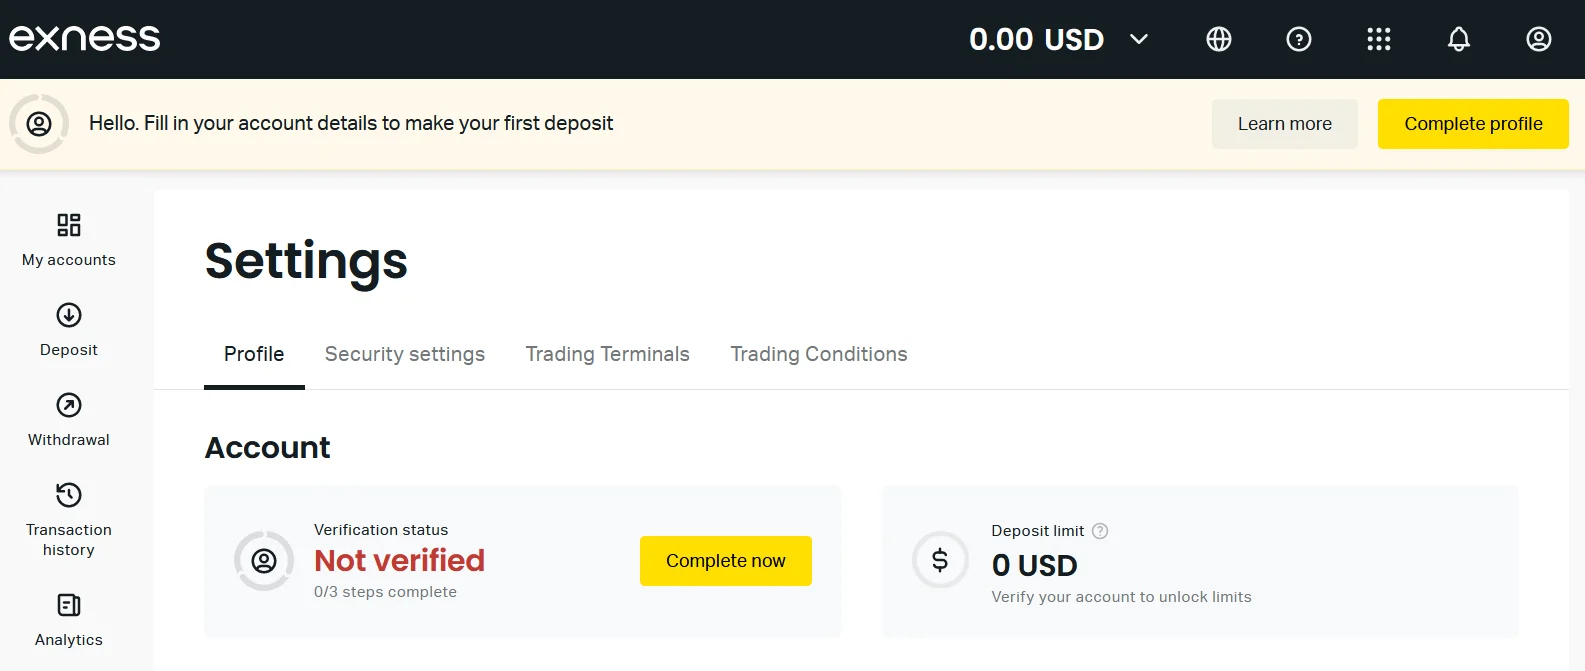This screenshot has width=1585, height=671.
Task: Select the Profile tab
Action: tap(254, 354)
